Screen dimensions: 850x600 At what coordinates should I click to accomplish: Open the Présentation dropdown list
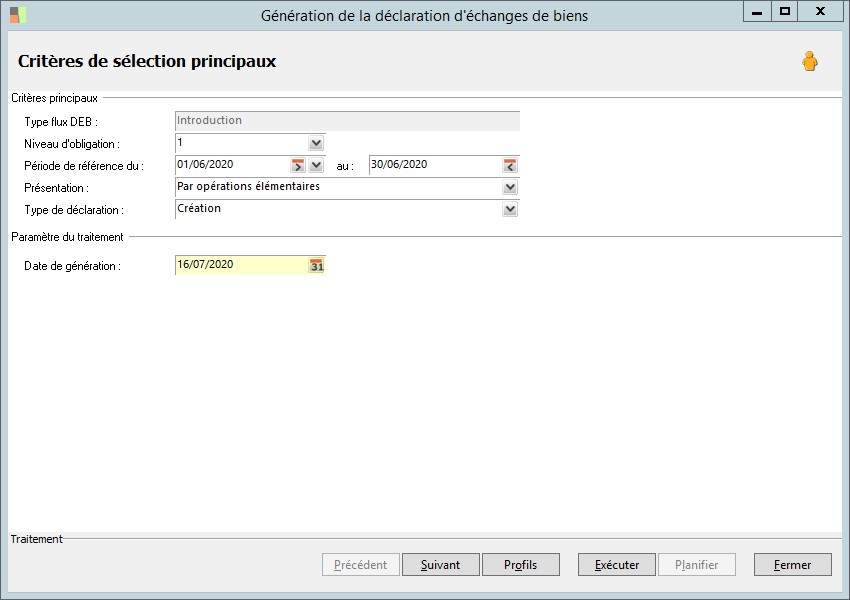tap(510, 188)
